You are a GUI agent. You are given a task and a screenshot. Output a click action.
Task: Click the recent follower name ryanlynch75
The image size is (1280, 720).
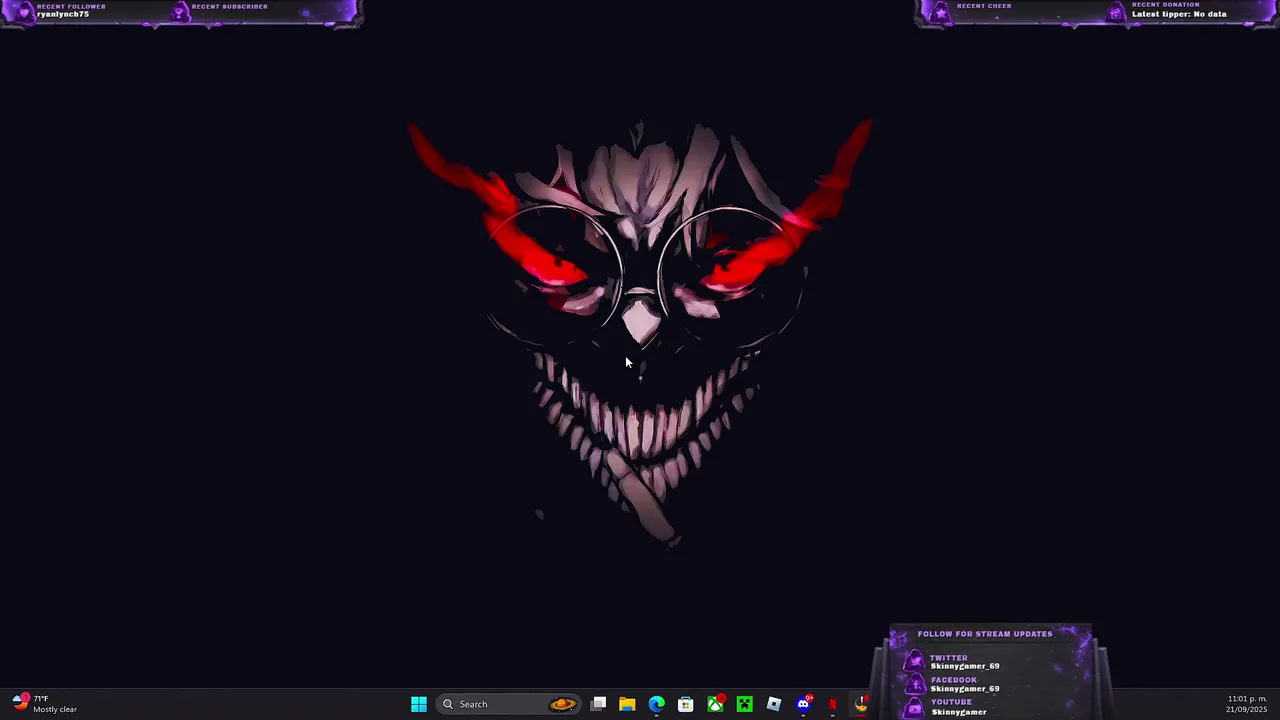[x=63, y=14]
